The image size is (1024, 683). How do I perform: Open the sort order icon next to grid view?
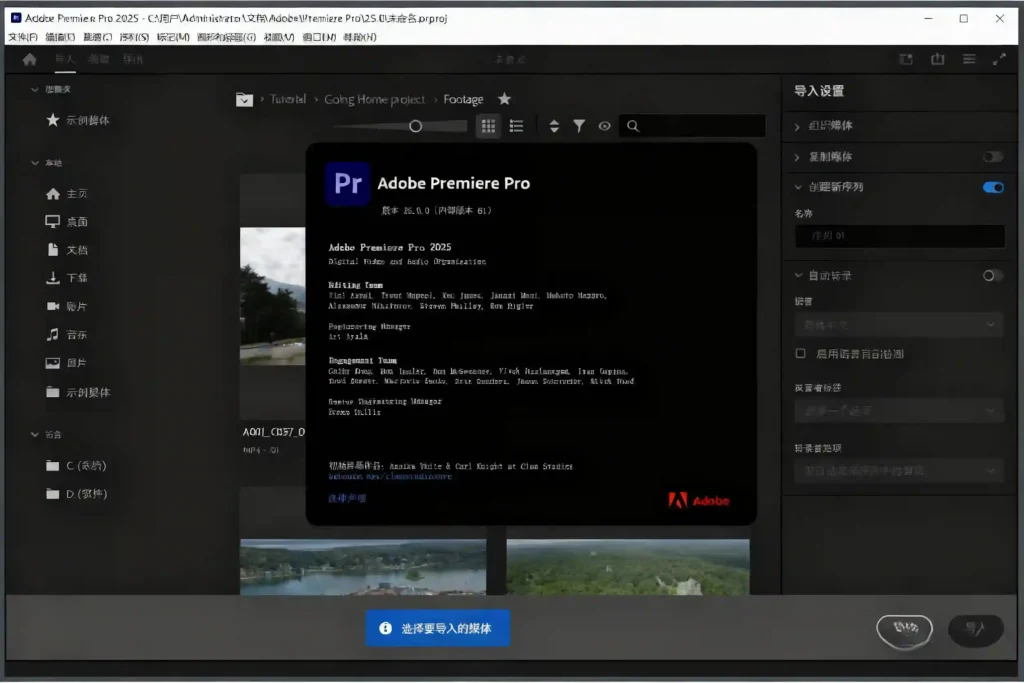(555, 126)
